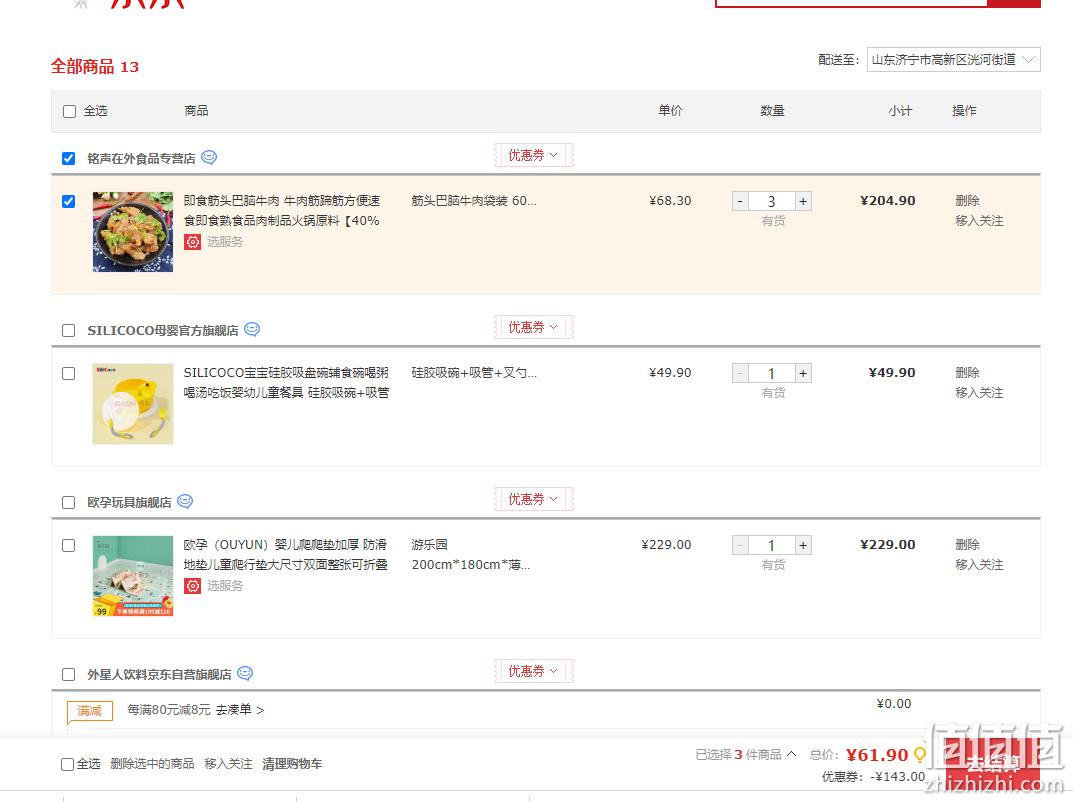Click spec text 游乐园 for crawling mat

pyautogui.click(x=429, y=544)
